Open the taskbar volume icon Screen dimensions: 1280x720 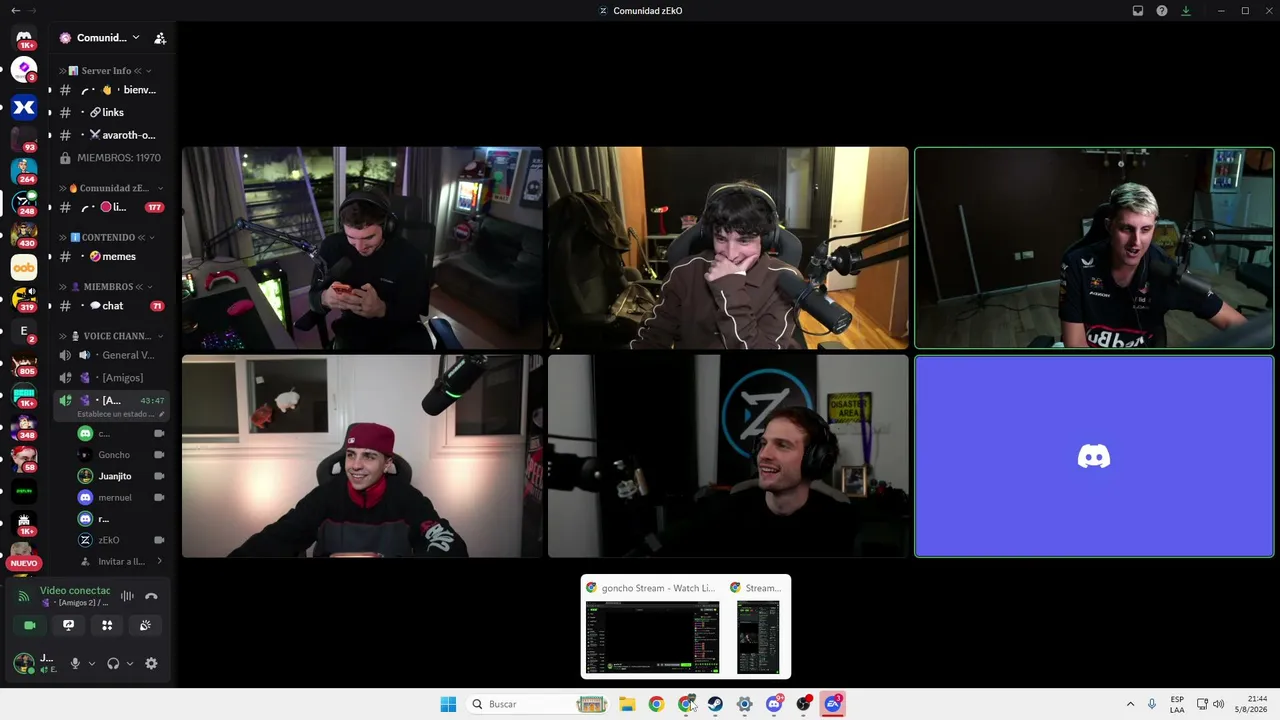click(x=1218, y=704)
